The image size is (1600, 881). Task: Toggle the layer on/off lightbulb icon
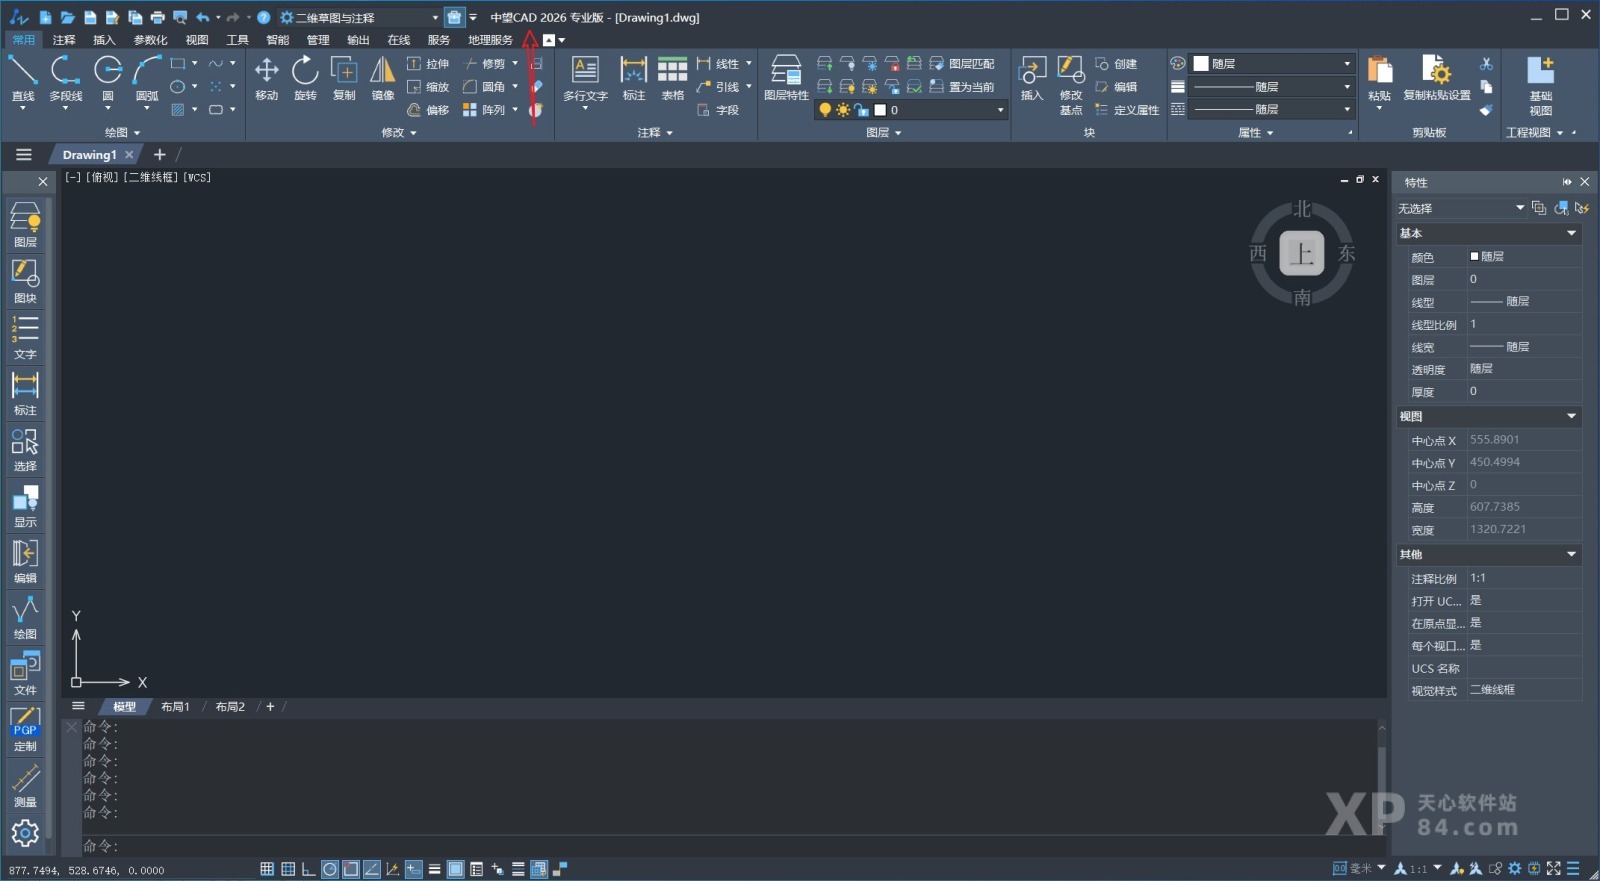[x=825, y=110]
